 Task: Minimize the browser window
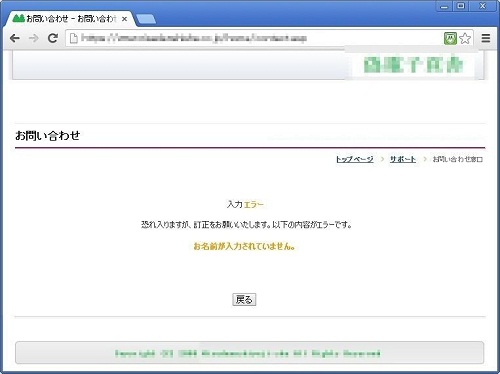(x=444, y=6)
